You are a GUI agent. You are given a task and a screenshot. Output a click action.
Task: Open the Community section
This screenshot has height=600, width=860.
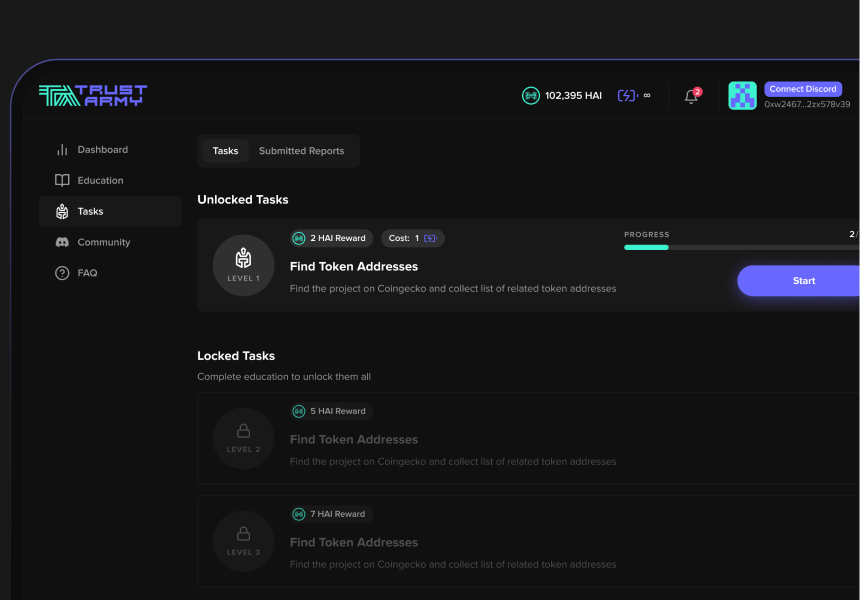click(x=110, y=242)
